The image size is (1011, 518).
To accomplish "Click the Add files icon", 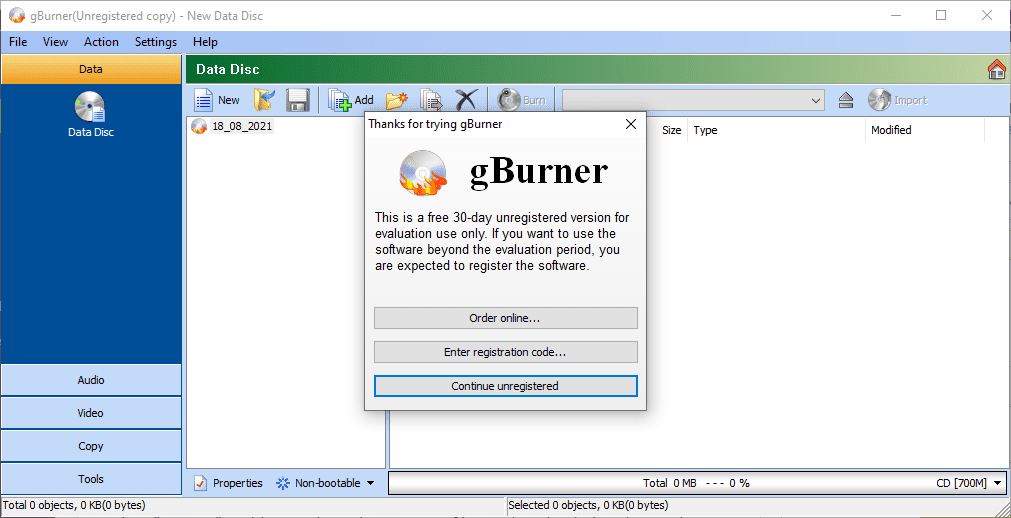I will click(340, 100).
